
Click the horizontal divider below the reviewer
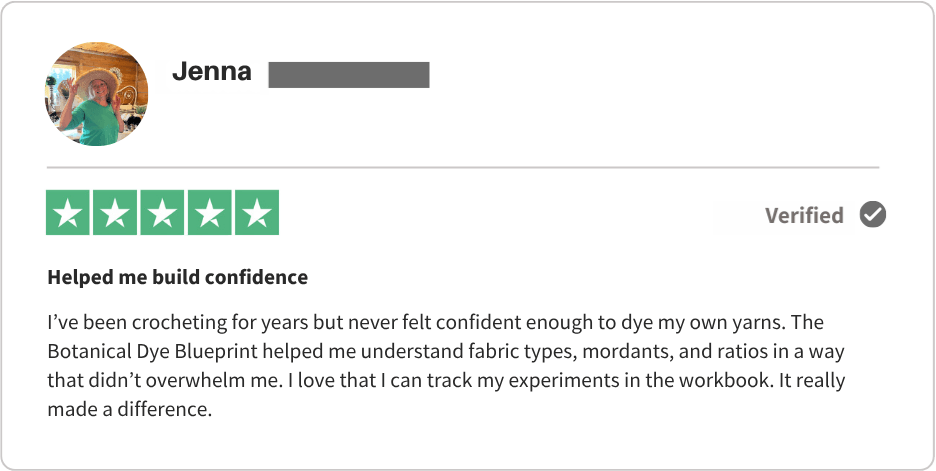(463, 166)
